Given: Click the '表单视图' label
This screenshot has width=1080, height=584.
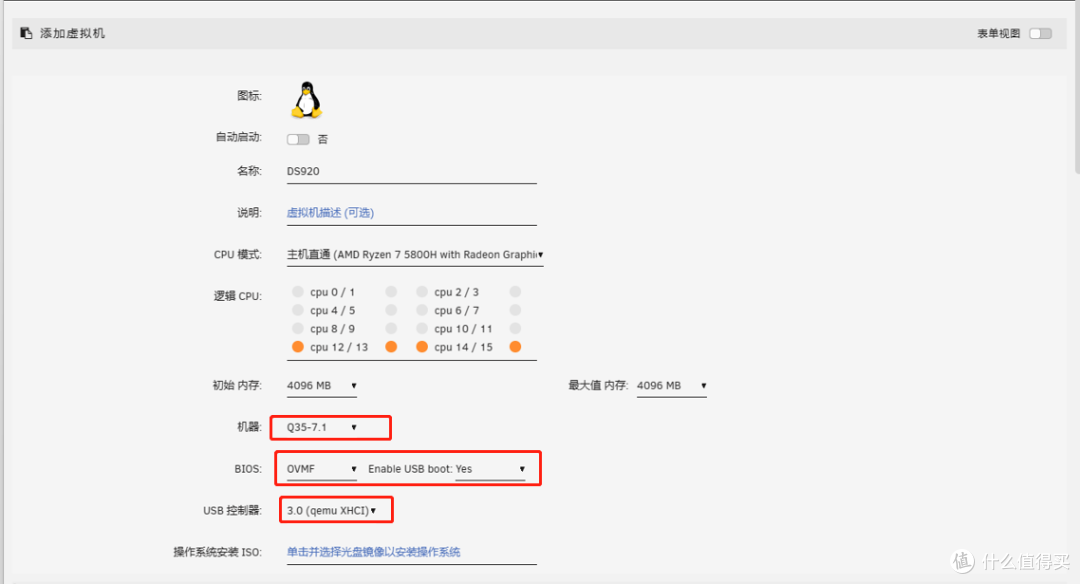Looking at the screenshot, I should coord(998,33).
